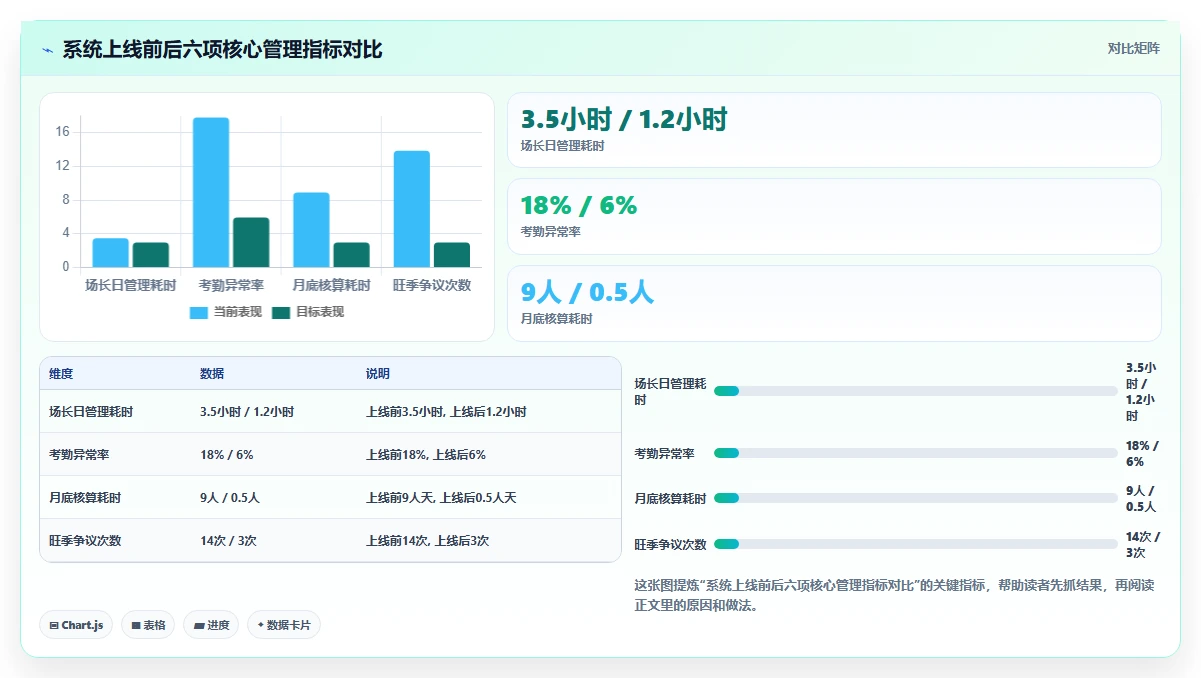Click the 数据 column header
1201x678 pixels.
(212, 374)
